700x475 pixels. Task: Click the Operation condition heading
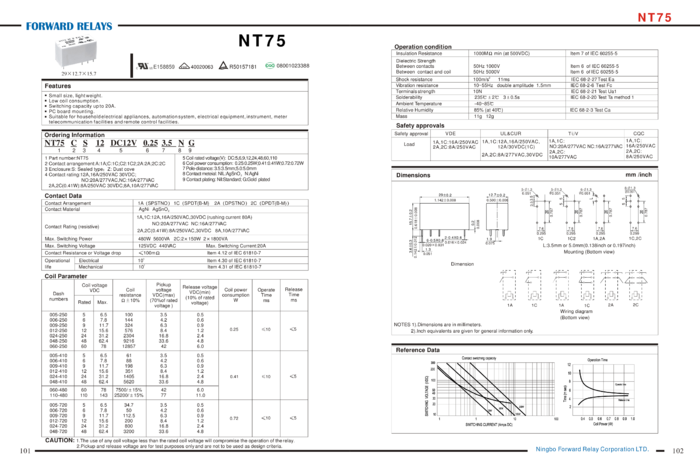click(423, 46)
